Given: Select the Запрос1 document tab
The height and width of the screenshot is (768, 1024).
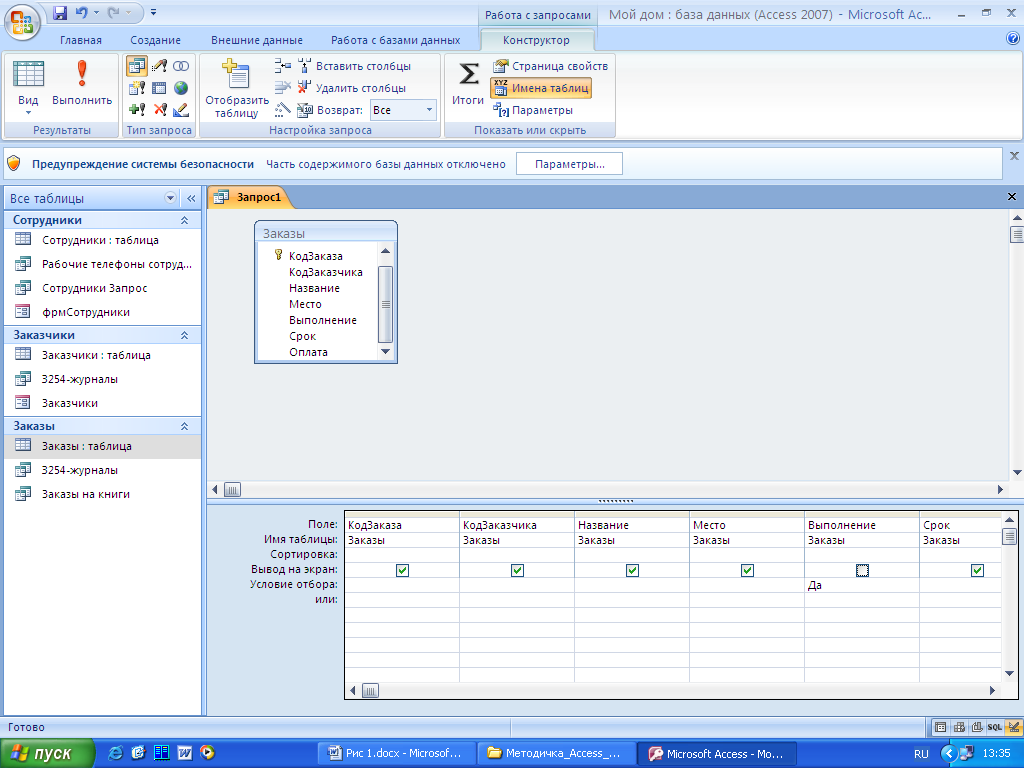Looking at the screenshot, I should (251, 197).
